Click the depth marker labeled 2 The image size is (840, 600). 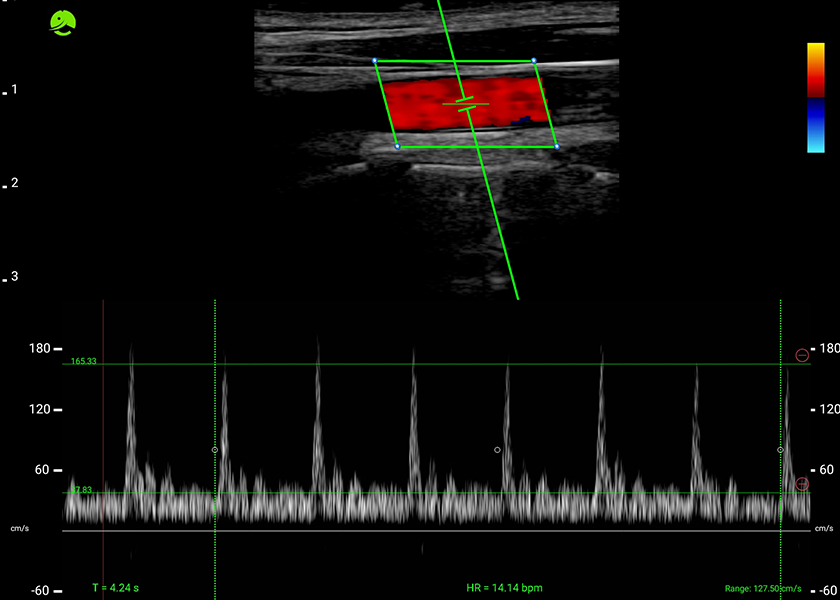coord(14,183)
